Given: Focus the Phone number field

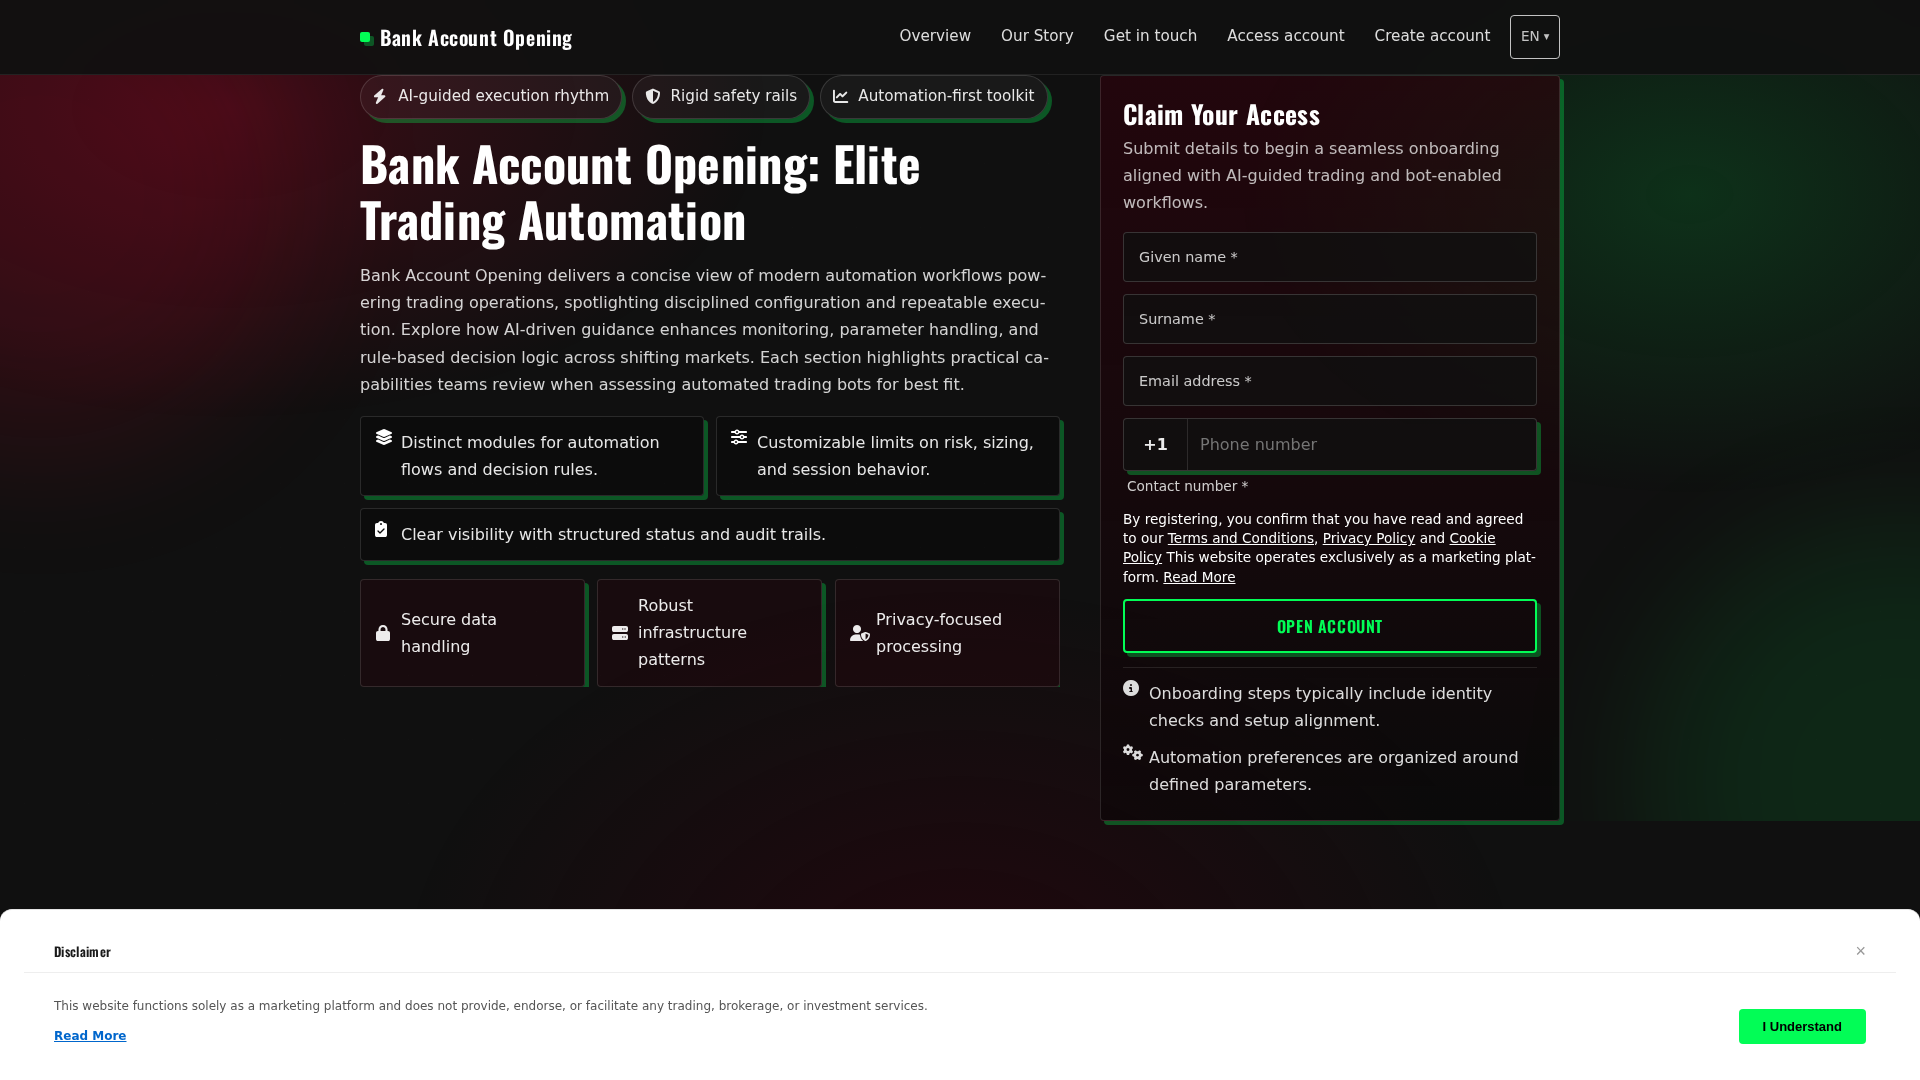Looking at the screenshot, I should tap(1362, 445).
